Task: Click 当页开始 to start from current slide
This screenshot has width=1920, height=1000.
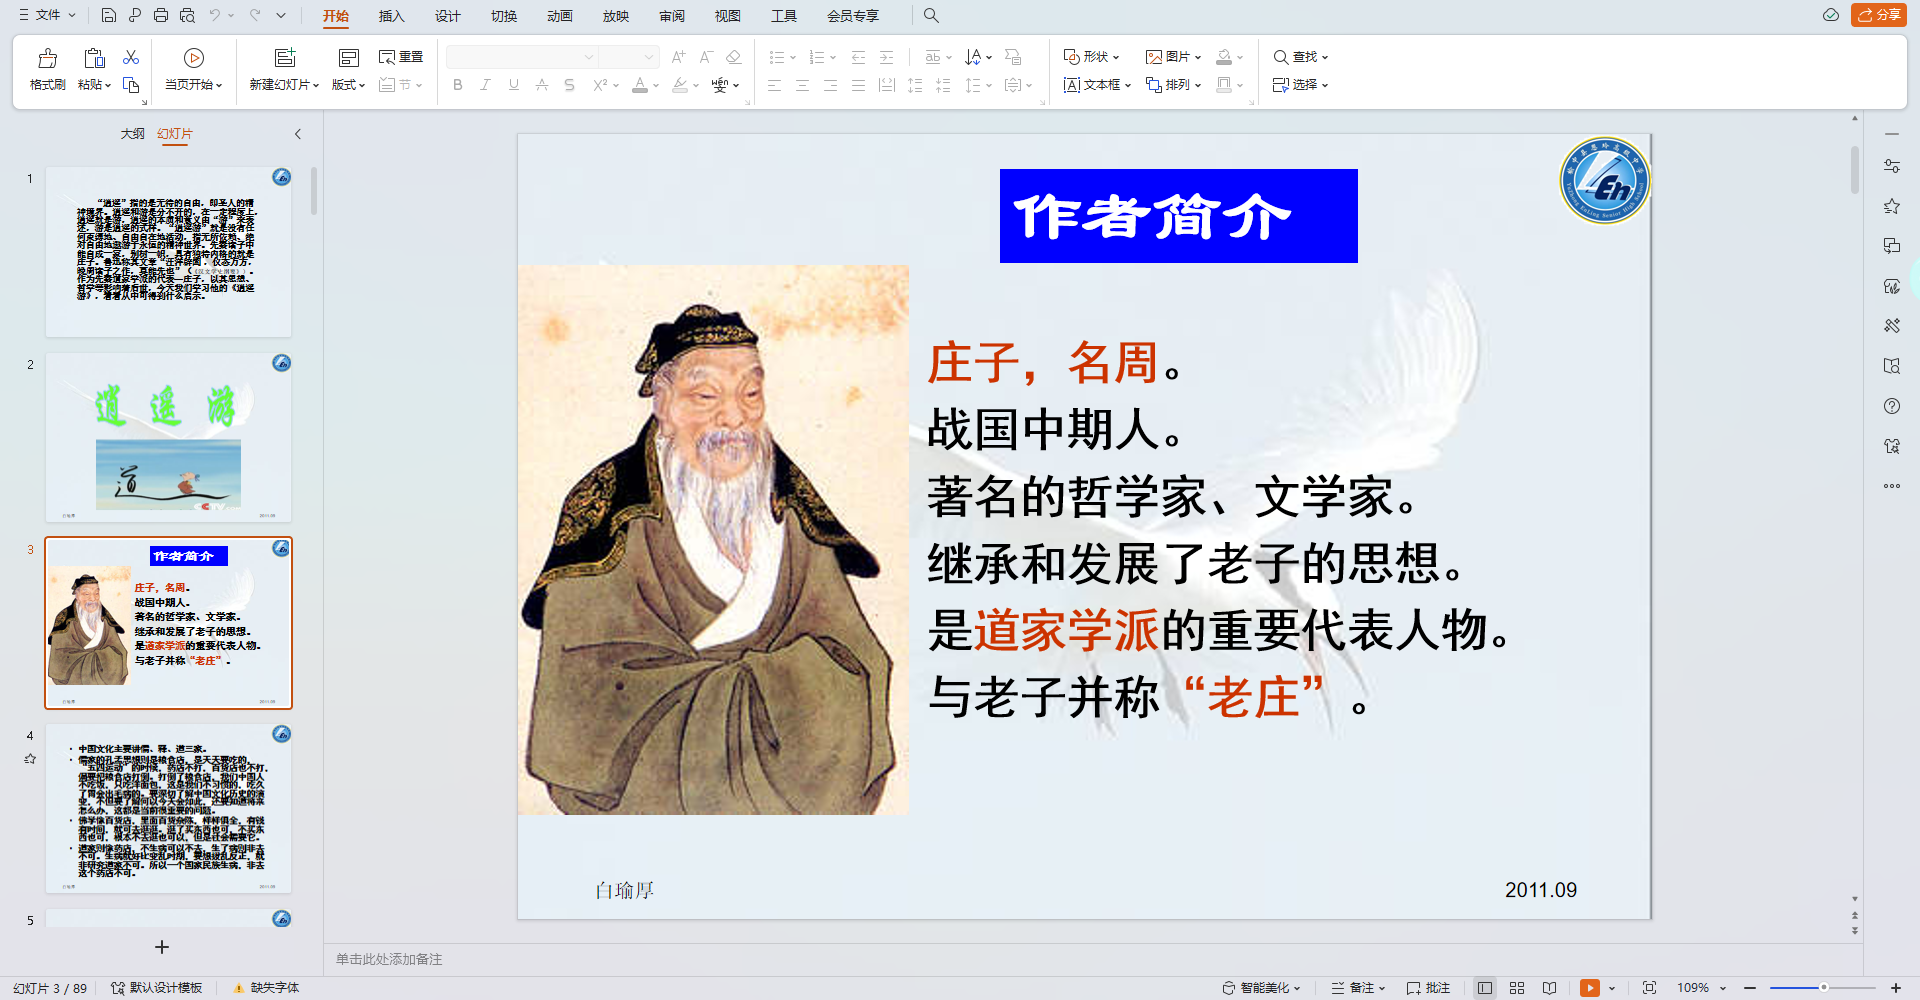Action: (x=194, y=69)
